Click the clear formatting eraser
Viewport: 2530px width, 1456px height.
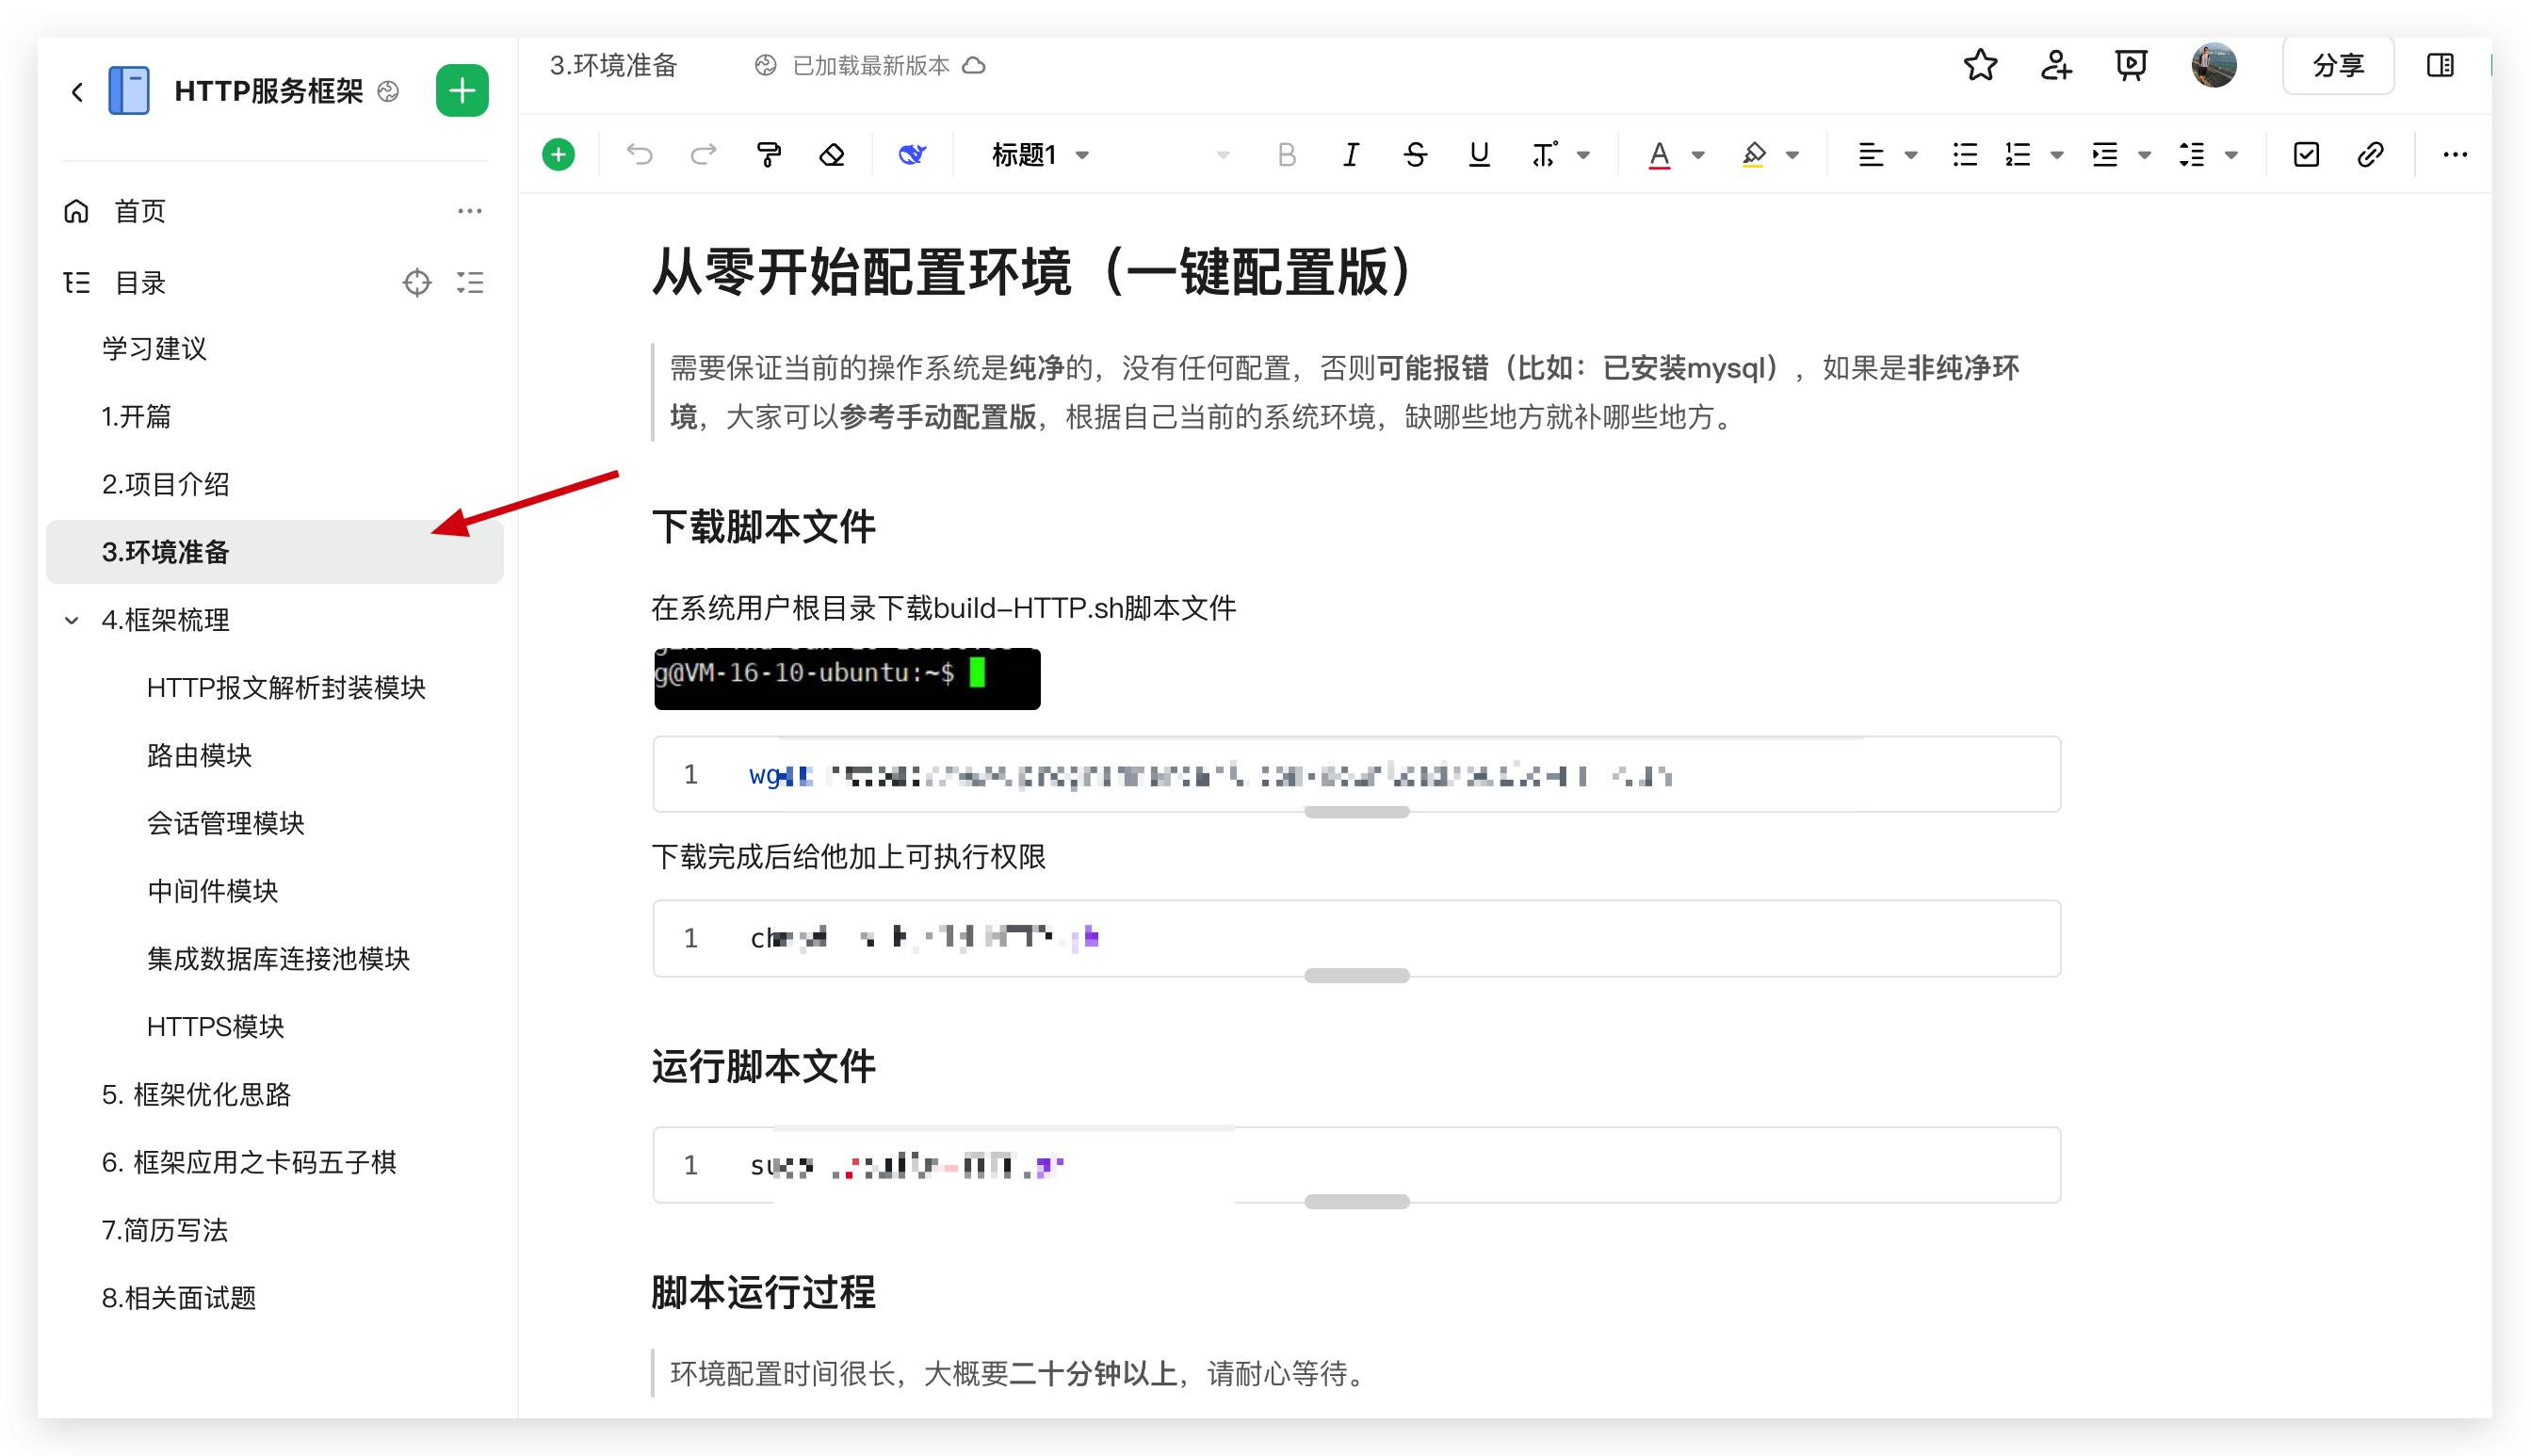832,154
